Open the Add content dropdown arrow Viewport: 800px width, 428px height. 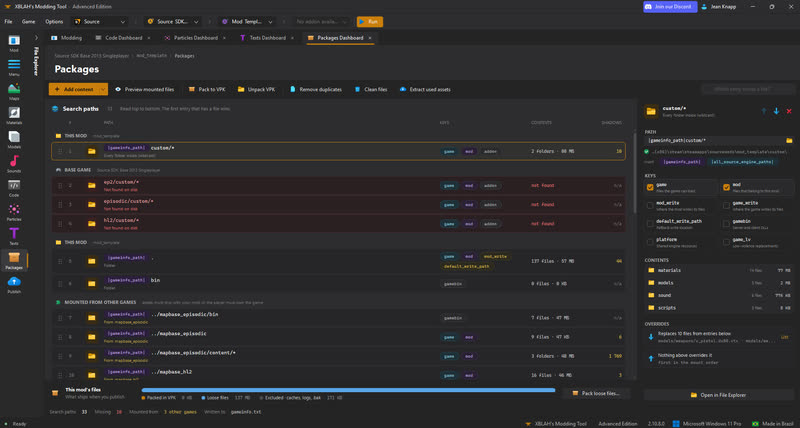(x=103, y=89)
